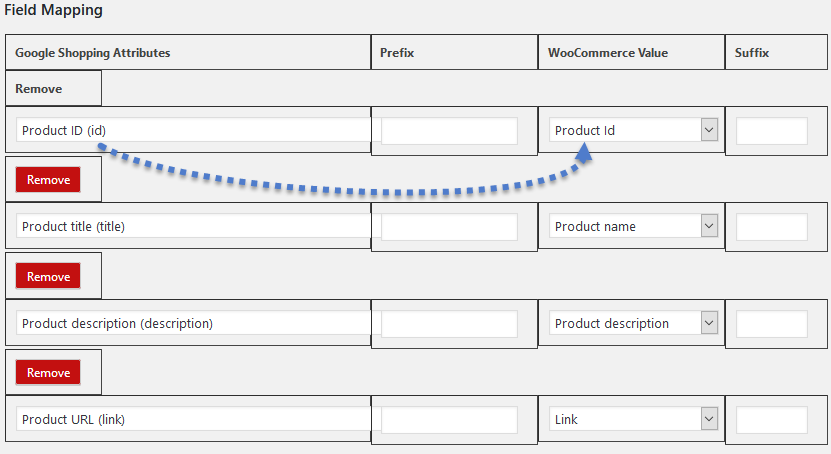
Task: Focus the Prefix field for Product URL
Action: [x=449, y=420]
